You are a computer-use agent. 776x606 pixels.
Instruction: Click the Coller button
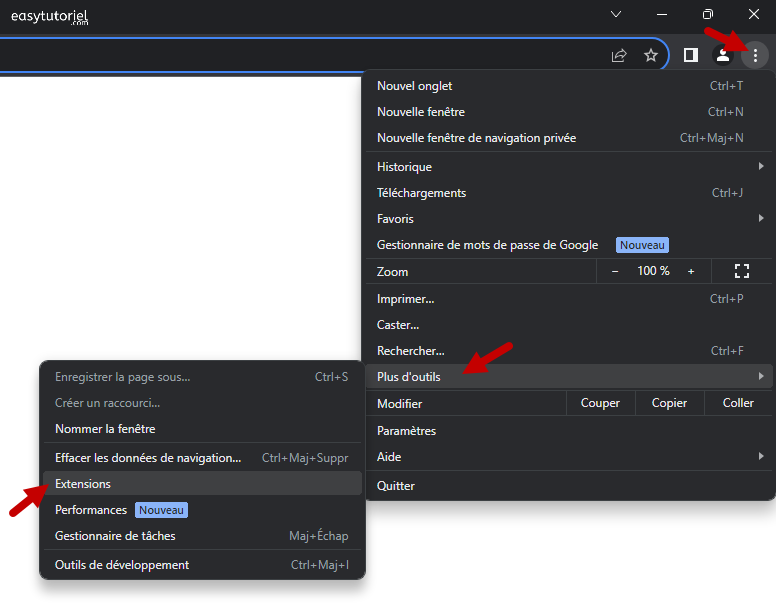coord(738,403)
